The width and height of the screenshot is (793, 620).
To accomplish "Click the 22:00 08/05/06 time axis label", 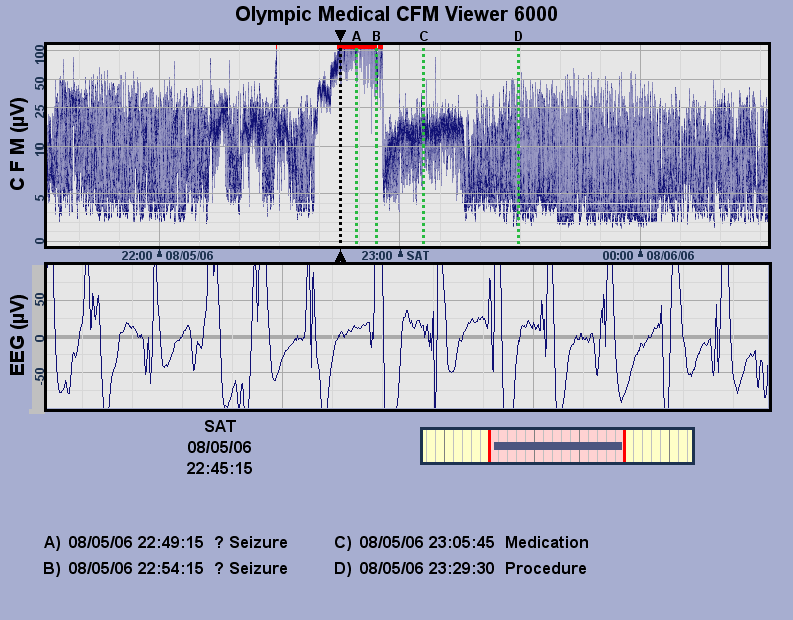I will (x=167, y=255).
